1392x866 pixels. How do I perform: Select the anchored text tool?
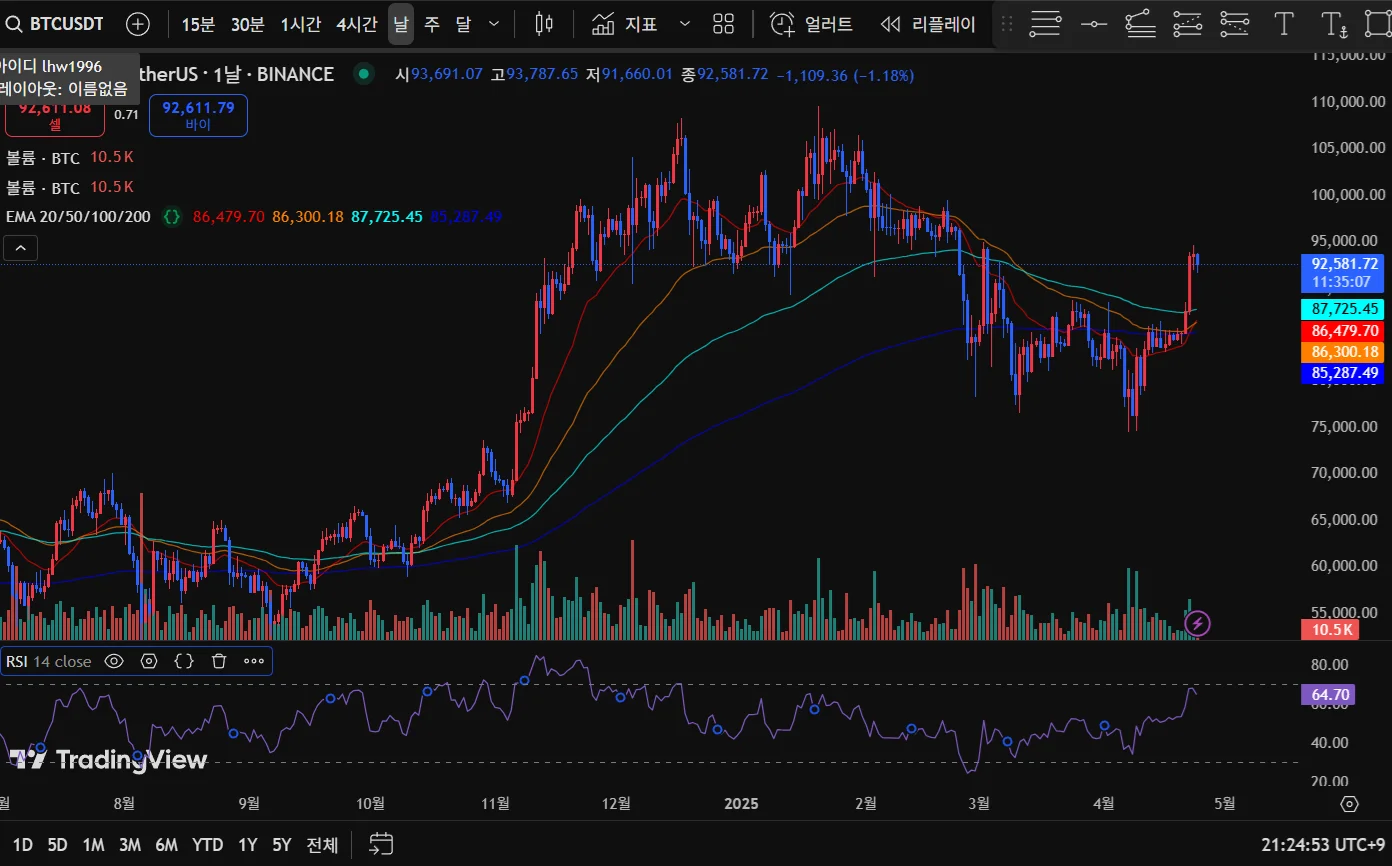pos(1333,24)
